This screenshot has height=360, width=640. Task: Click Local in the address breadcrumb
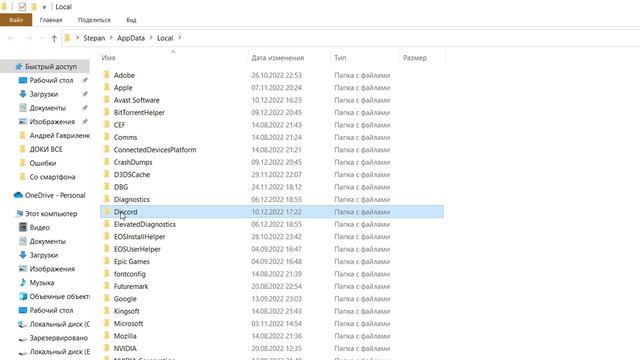[x=165, y=38]
